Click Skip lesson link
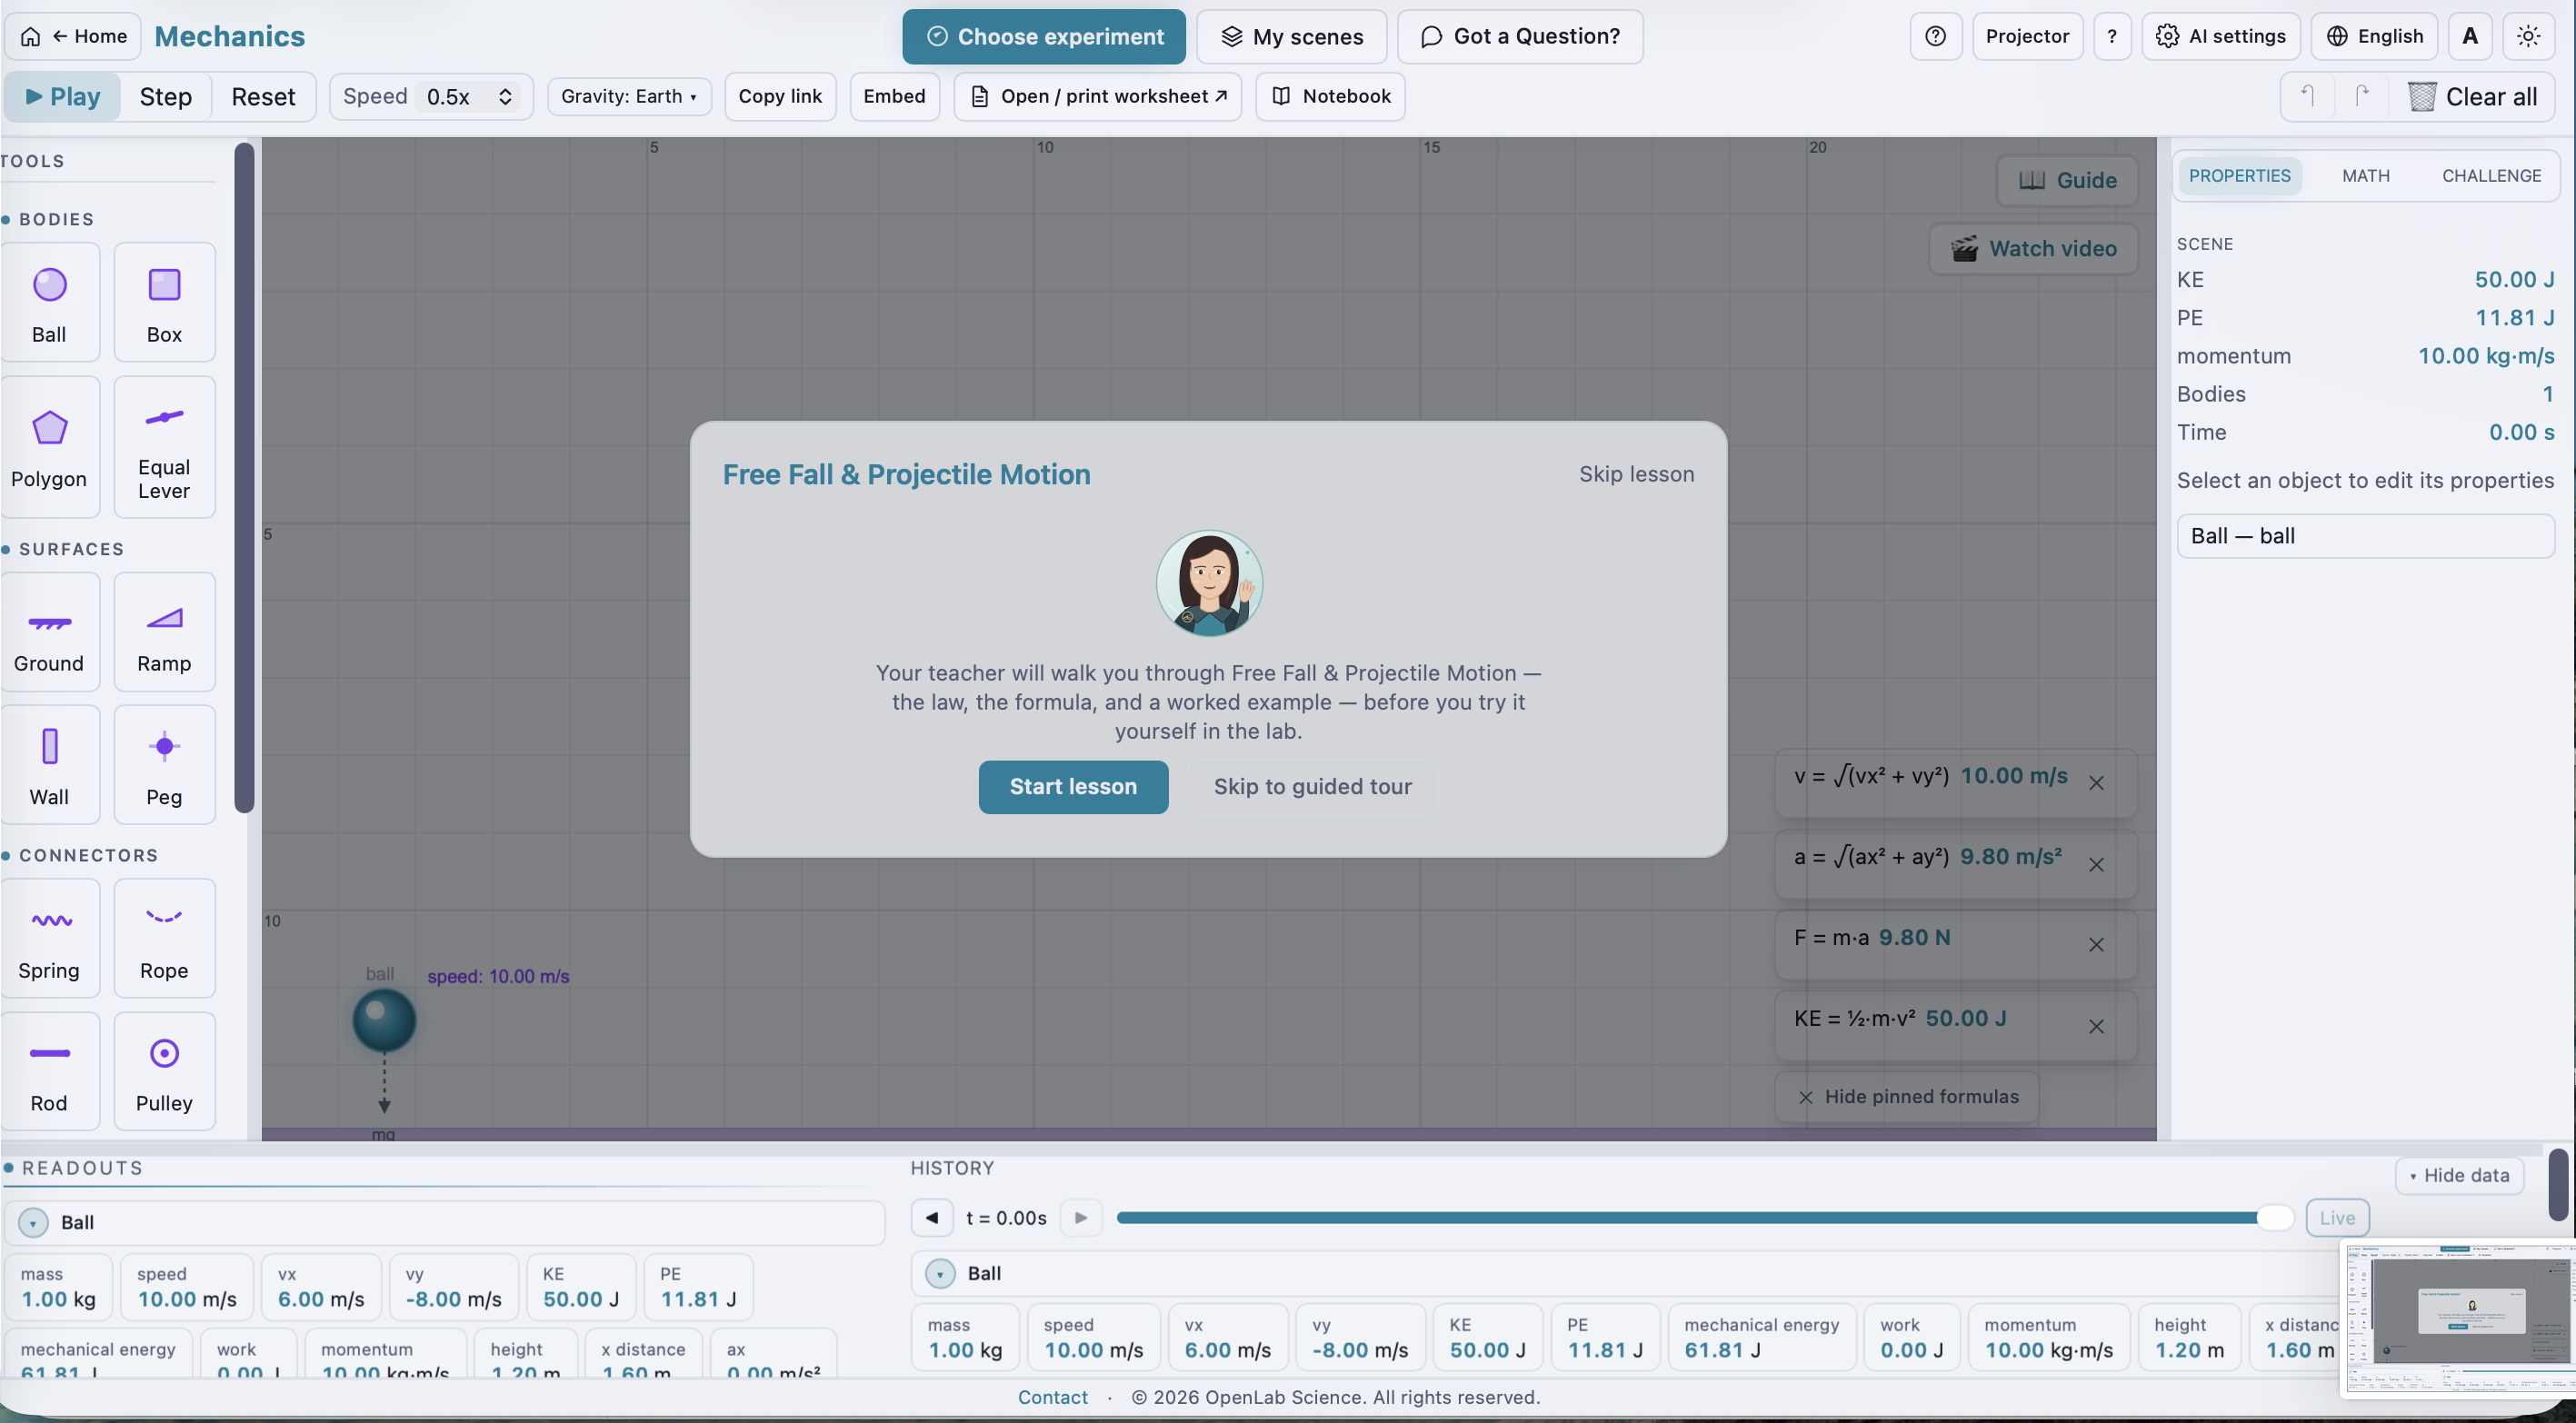The width and height of the screenshot is (2576, 1423). 1636,474
